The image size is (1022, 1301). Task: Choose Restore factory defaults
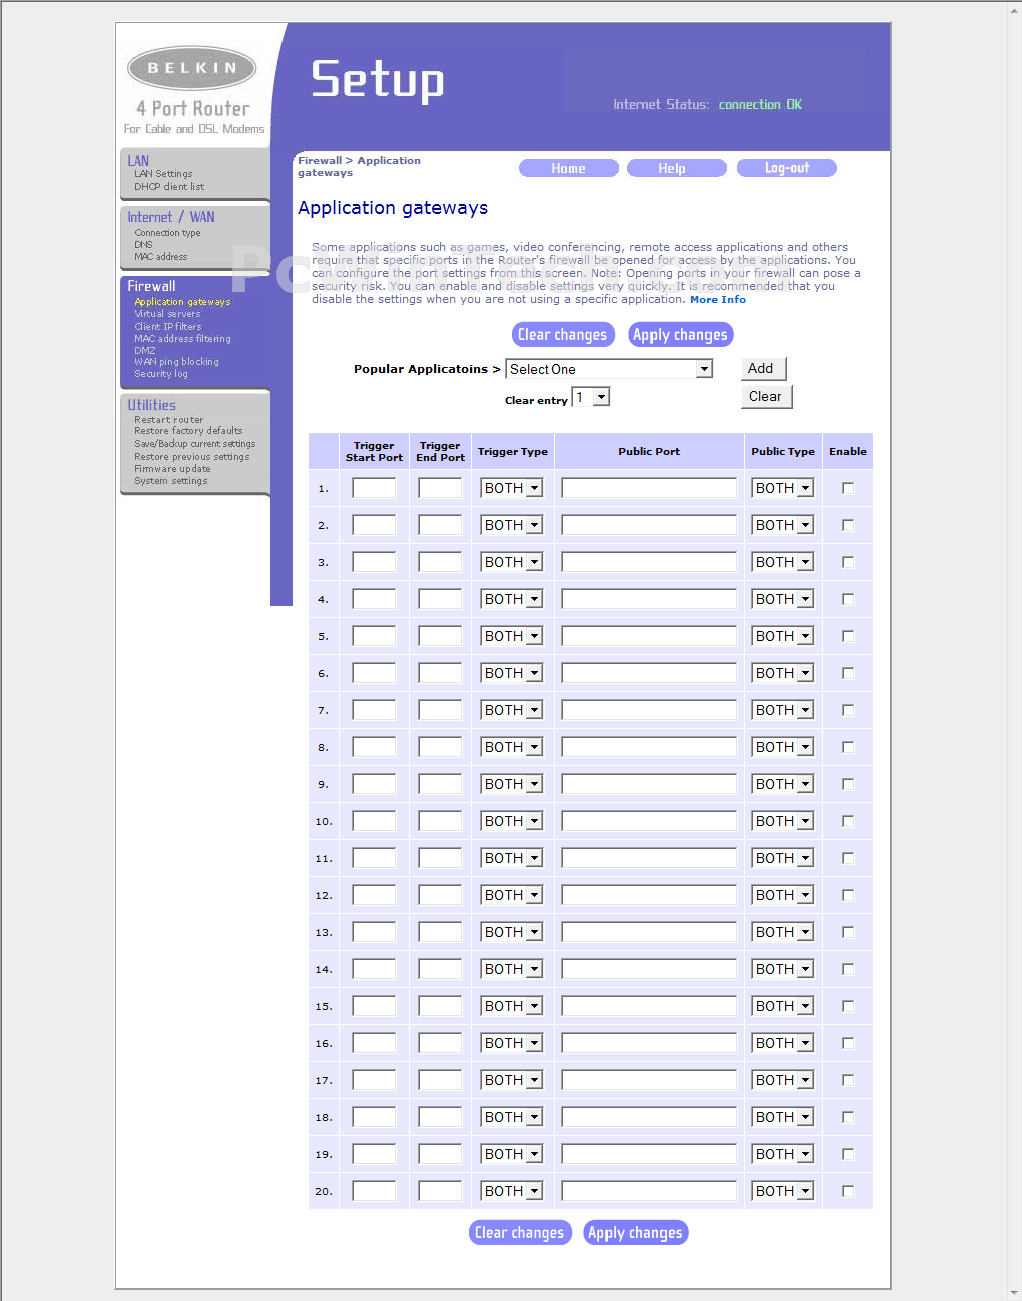coord(188,431)
